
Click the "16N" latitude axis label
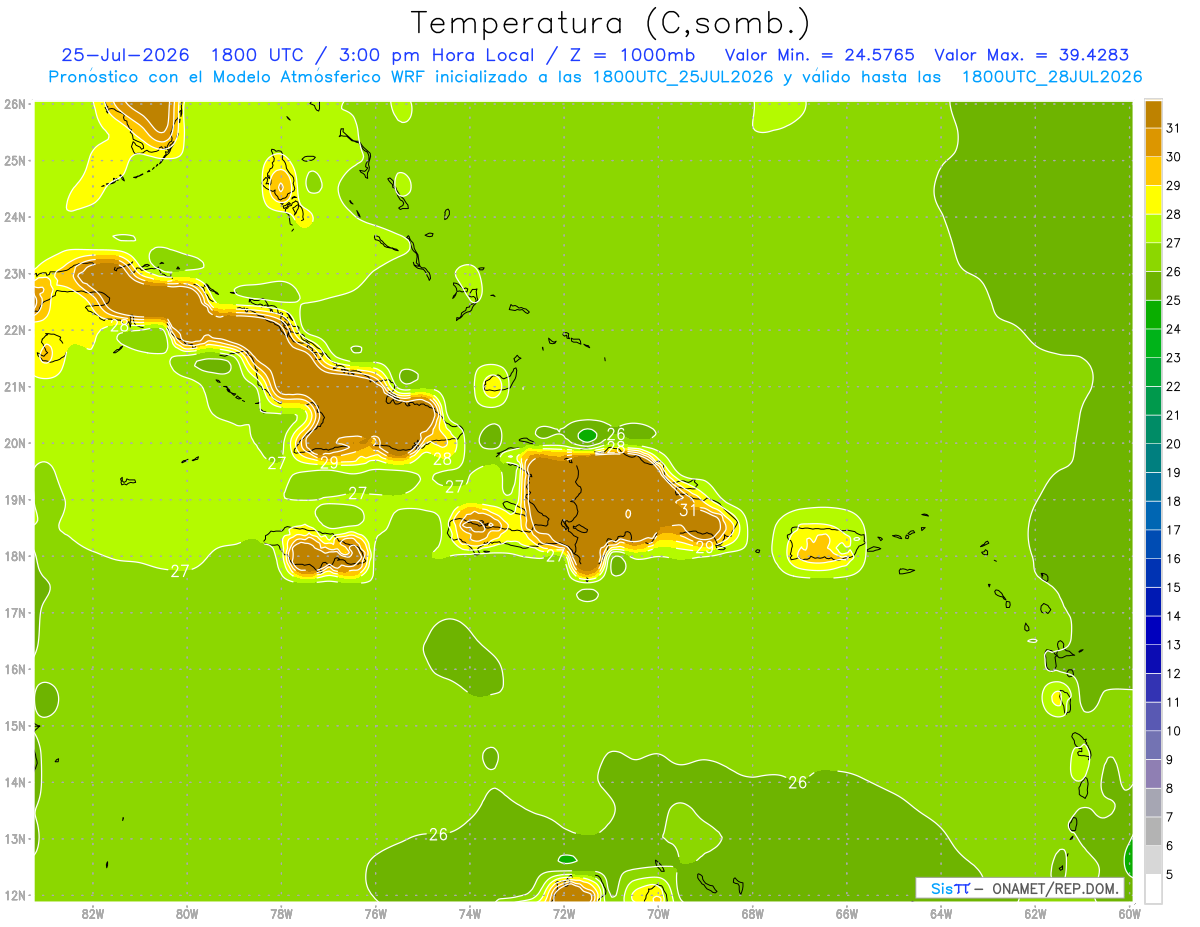pyautogui.click(x=15, y=669)
